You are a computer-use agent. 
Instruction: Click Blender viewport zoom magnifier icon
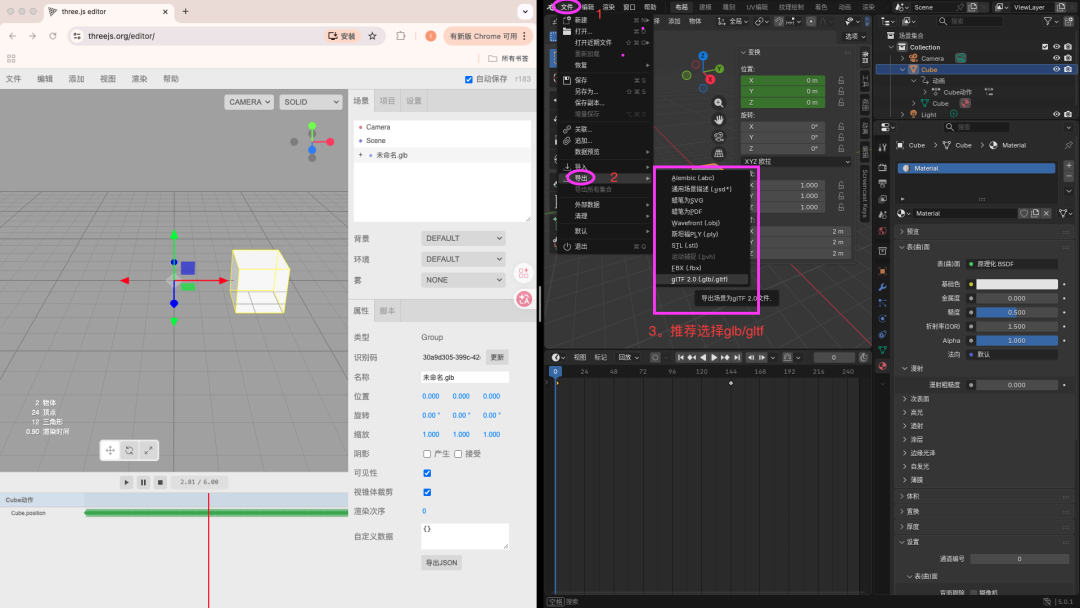[718, 103]
